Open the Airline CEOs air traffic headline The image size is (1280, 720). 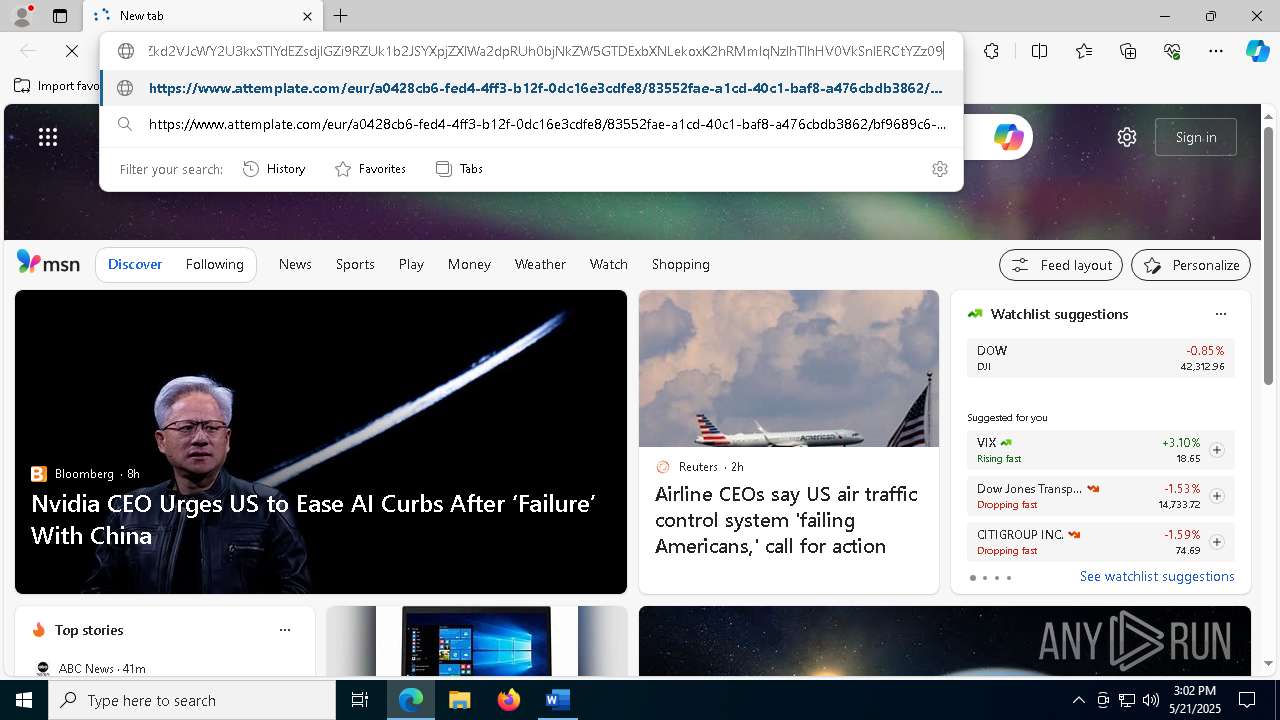[x=786, y=520]
